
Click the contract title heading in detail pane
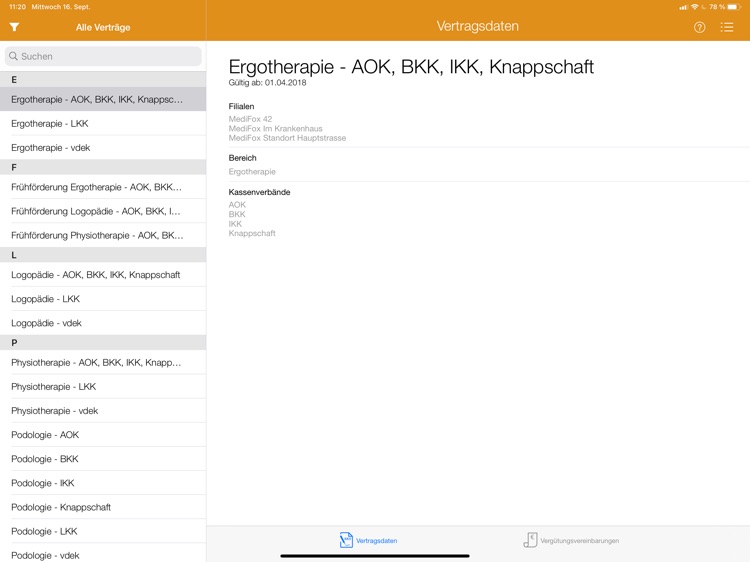tap(411, 67)
